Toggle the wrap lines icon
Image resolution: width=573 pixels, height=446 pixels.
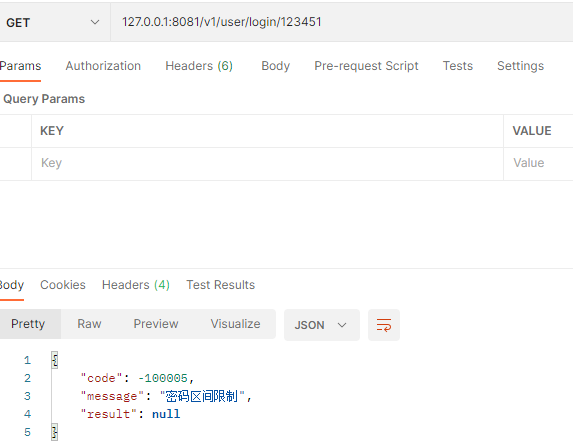pyautogui.click(x=384, y=325)
